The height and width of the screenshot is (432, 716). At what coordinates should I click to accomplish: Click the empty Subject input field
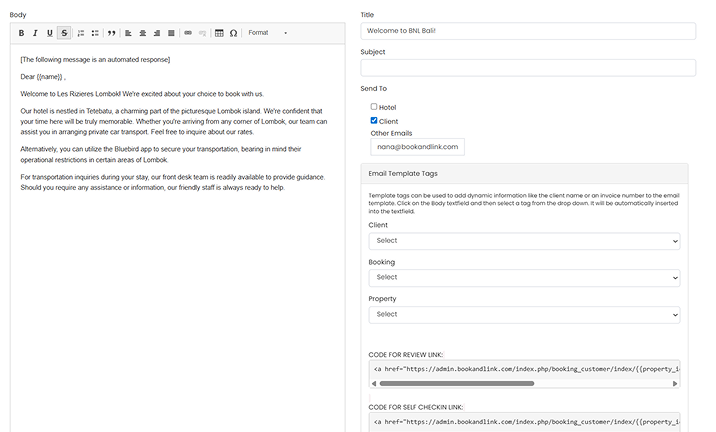pyautogui.click(x=528, y=68)
